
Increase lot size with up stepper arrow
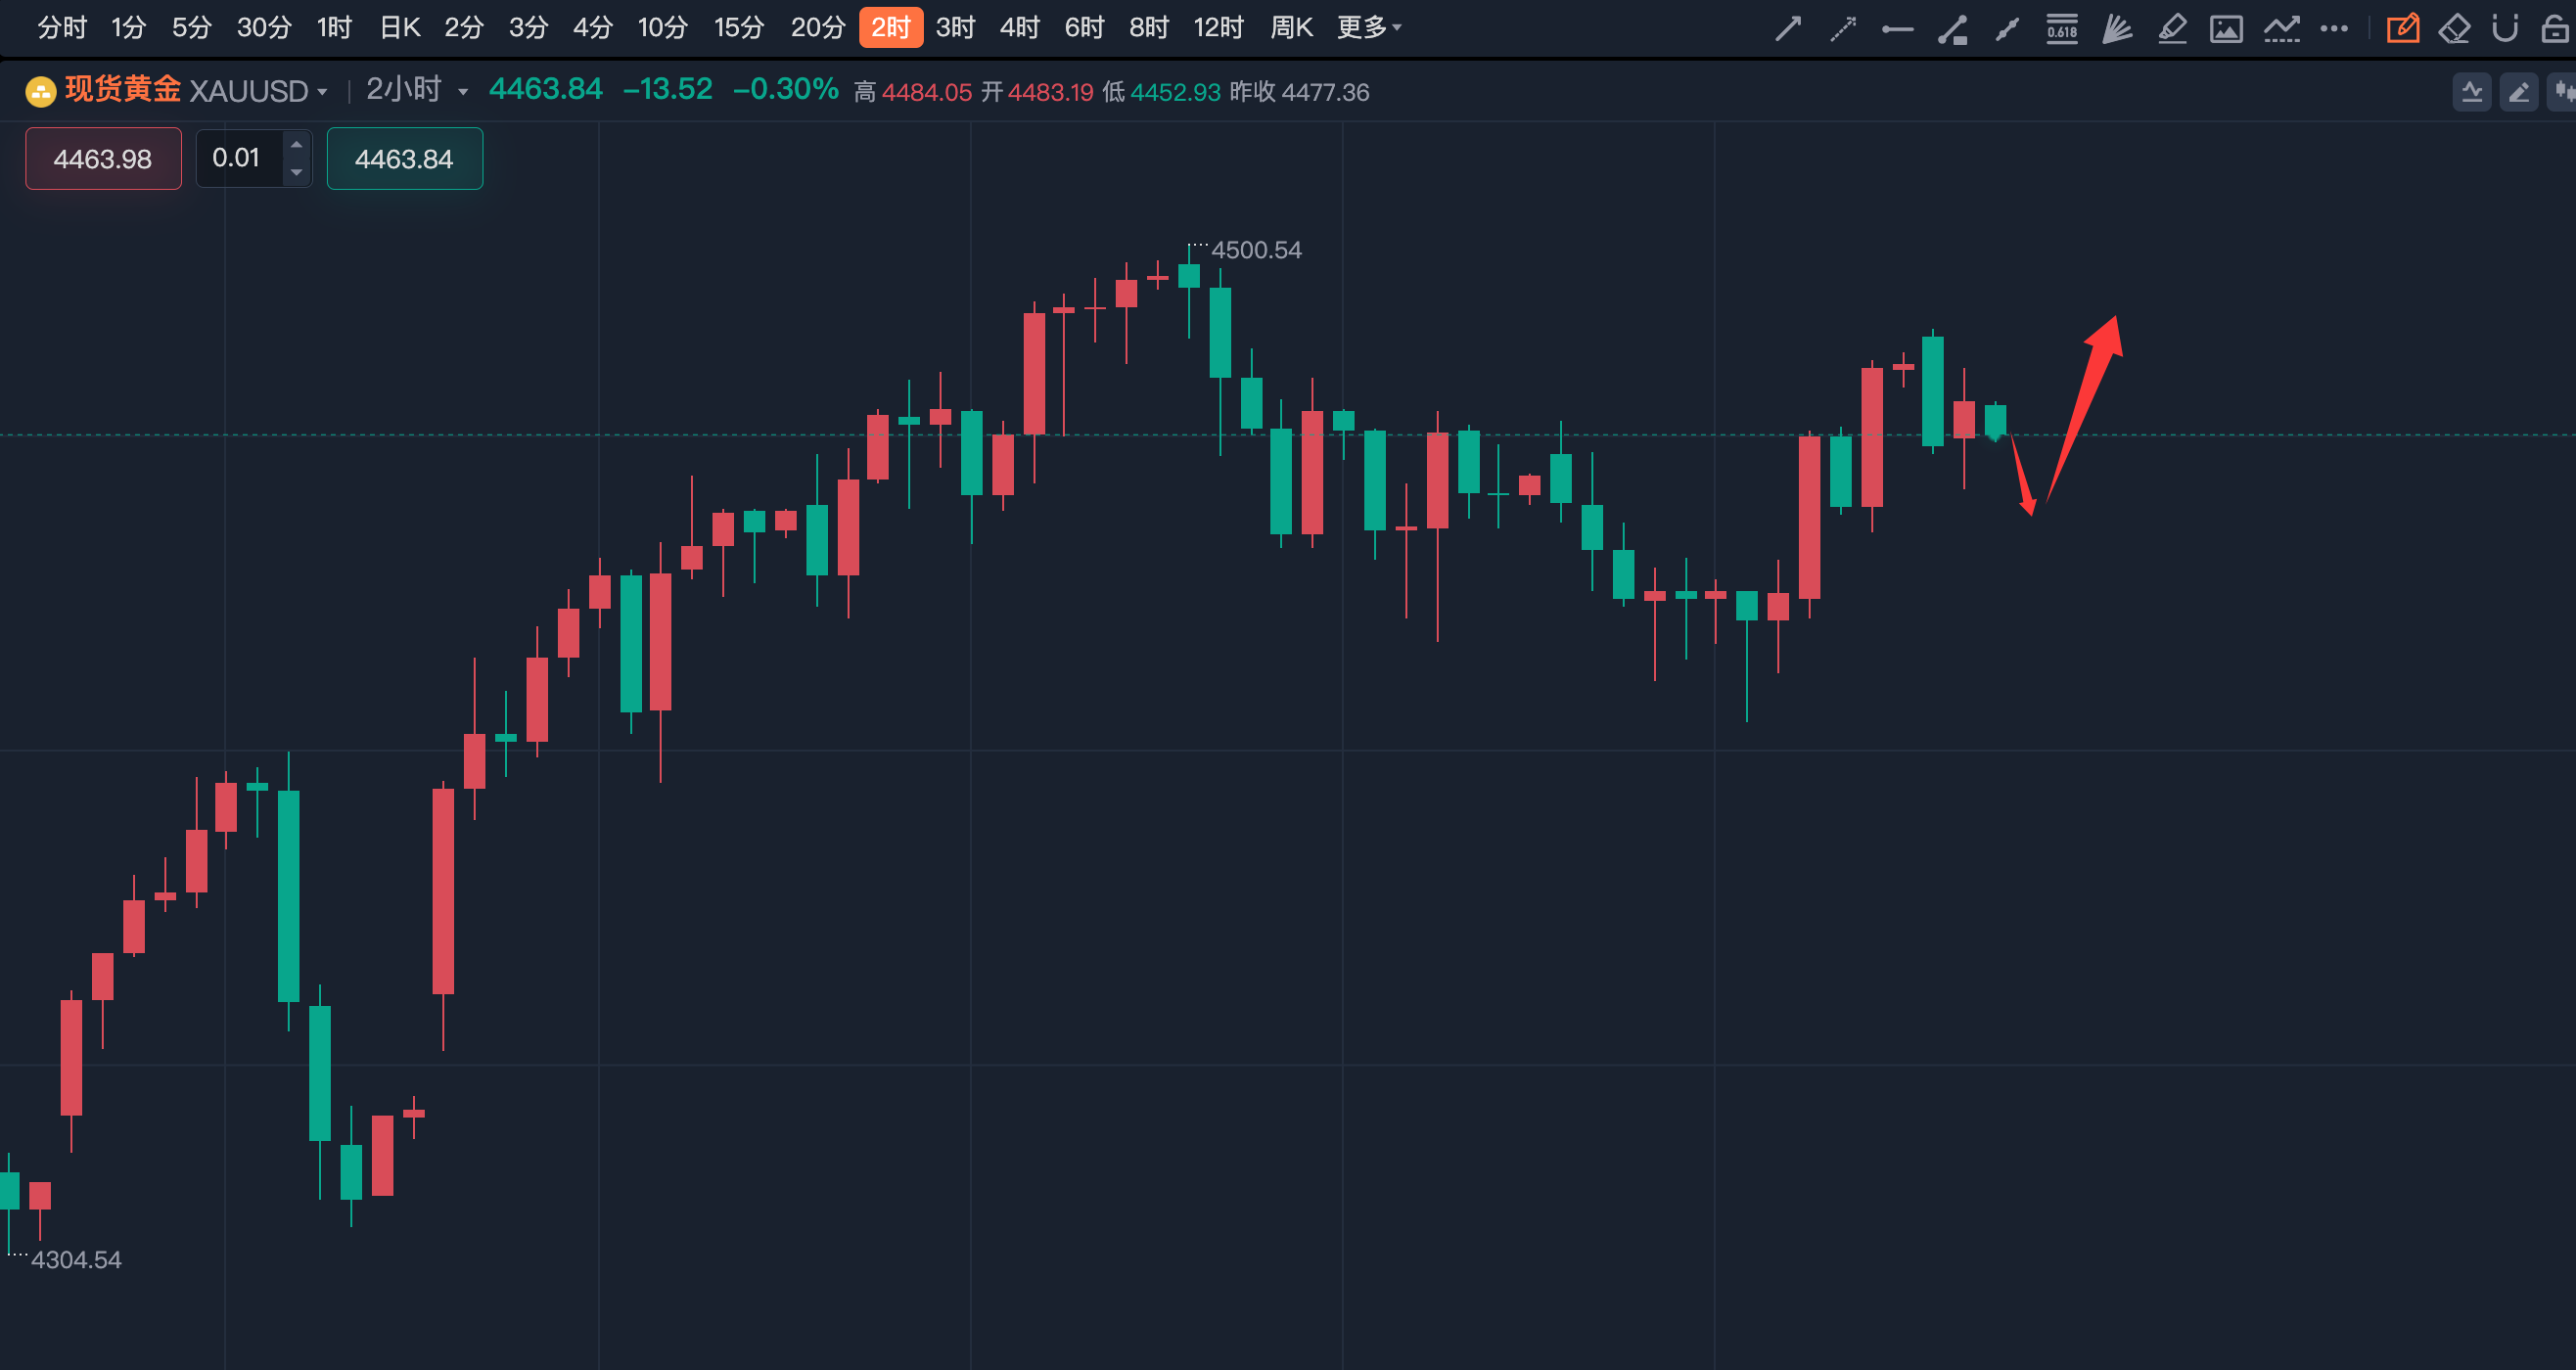coord(296,145)
